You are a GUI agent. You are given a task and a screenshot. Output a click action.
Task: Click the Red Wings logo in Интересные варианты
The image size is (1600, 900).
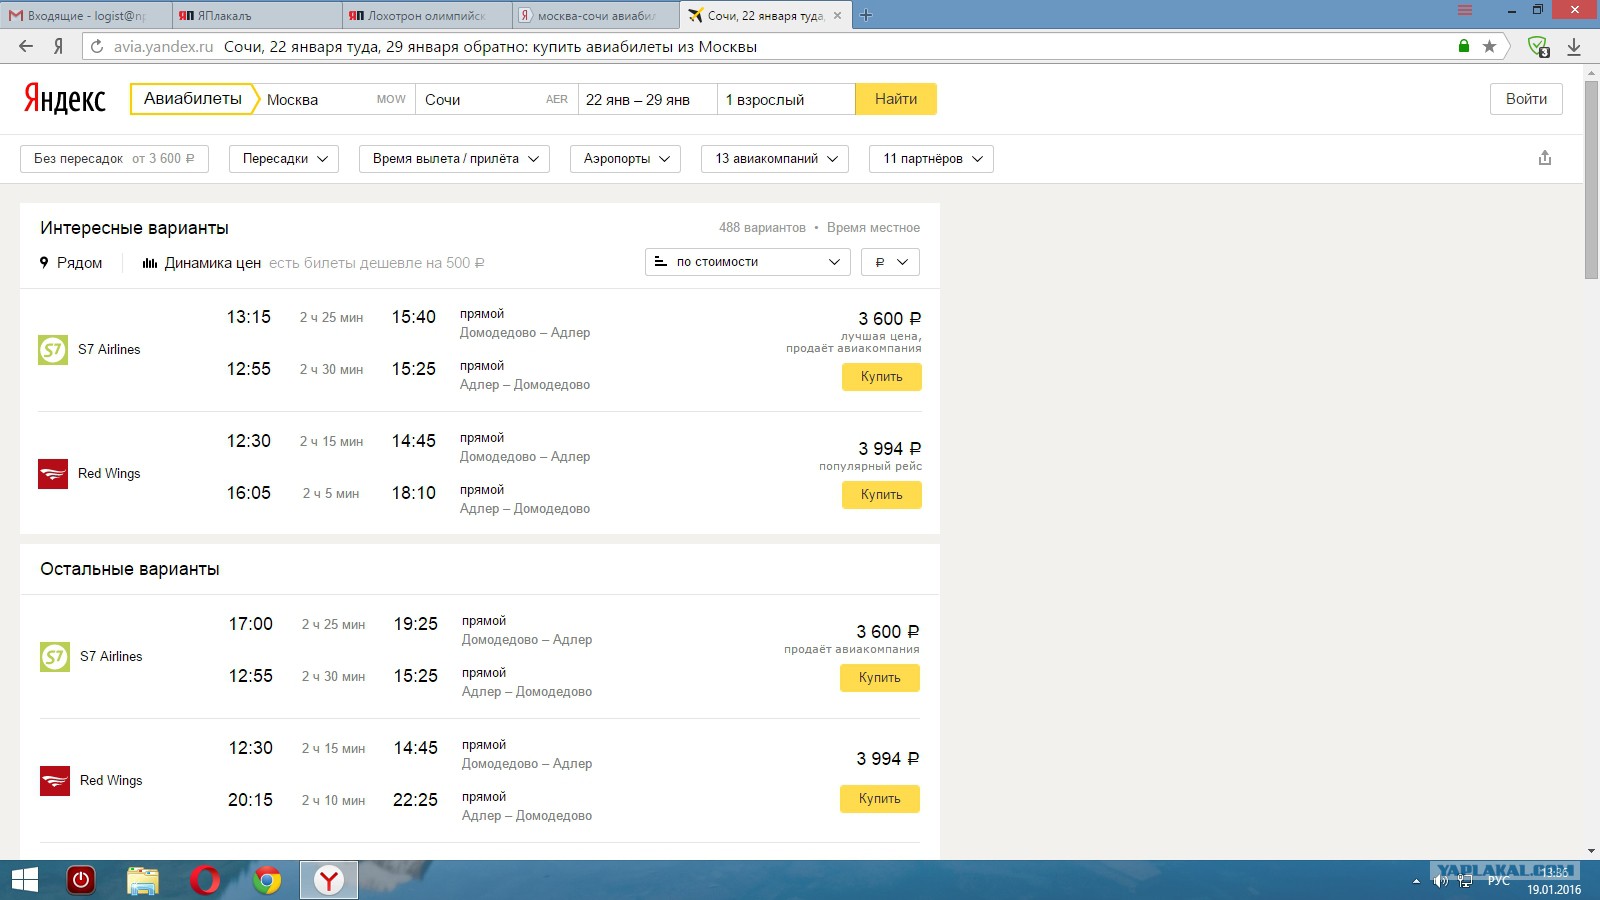[53, 474]
